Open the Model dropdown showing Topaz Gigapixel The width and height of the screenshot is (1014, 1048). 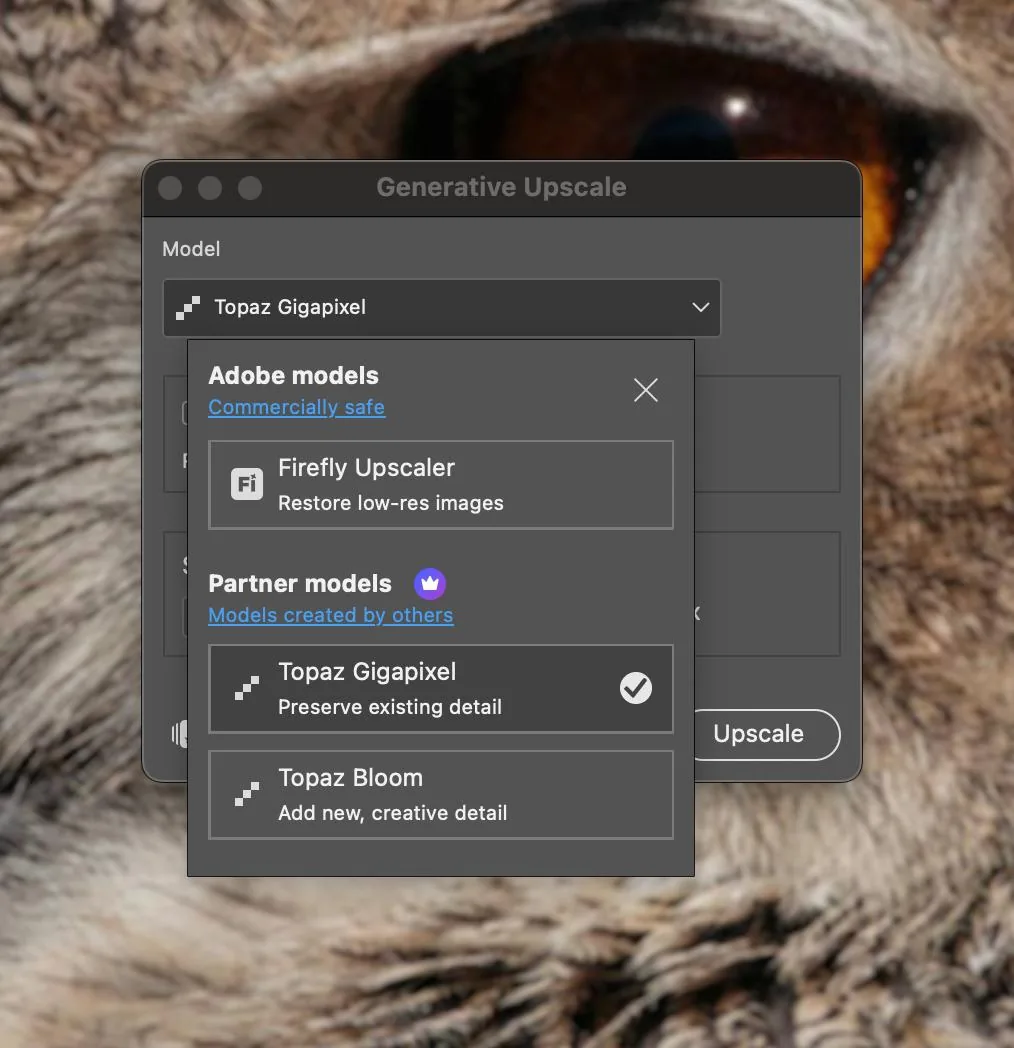pos(441,307)
